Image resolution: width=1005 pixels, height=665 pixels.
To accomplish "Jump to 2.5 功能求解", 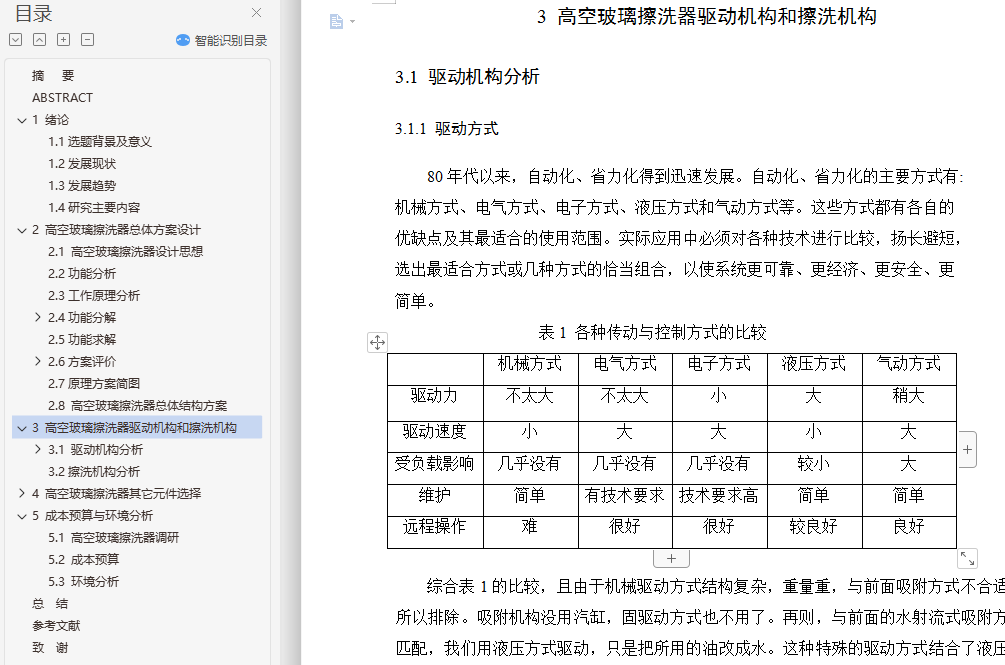I will (x=82, y=340).
